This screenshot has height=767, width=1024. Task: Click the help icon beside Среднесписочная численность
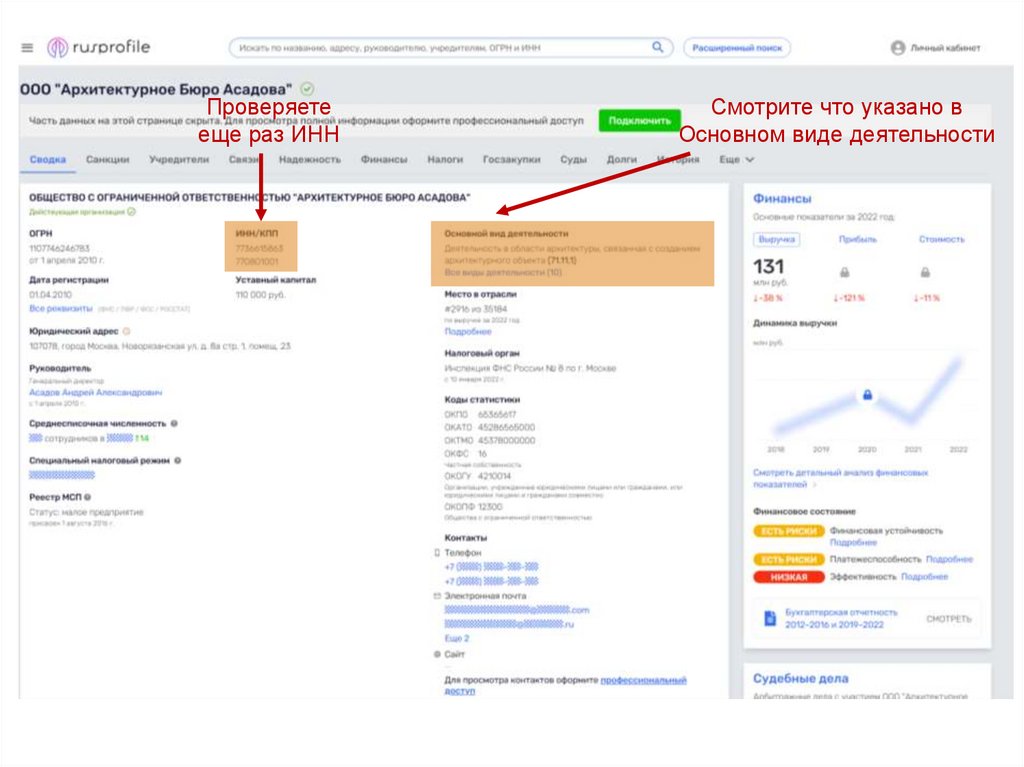tap(174, 423)
